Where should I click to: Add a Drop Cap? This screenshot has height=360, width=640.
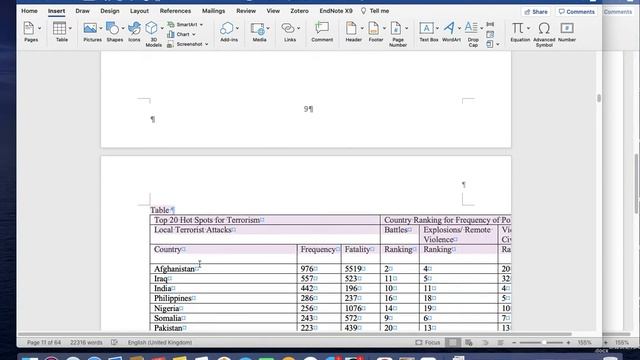tap(471, 28)
